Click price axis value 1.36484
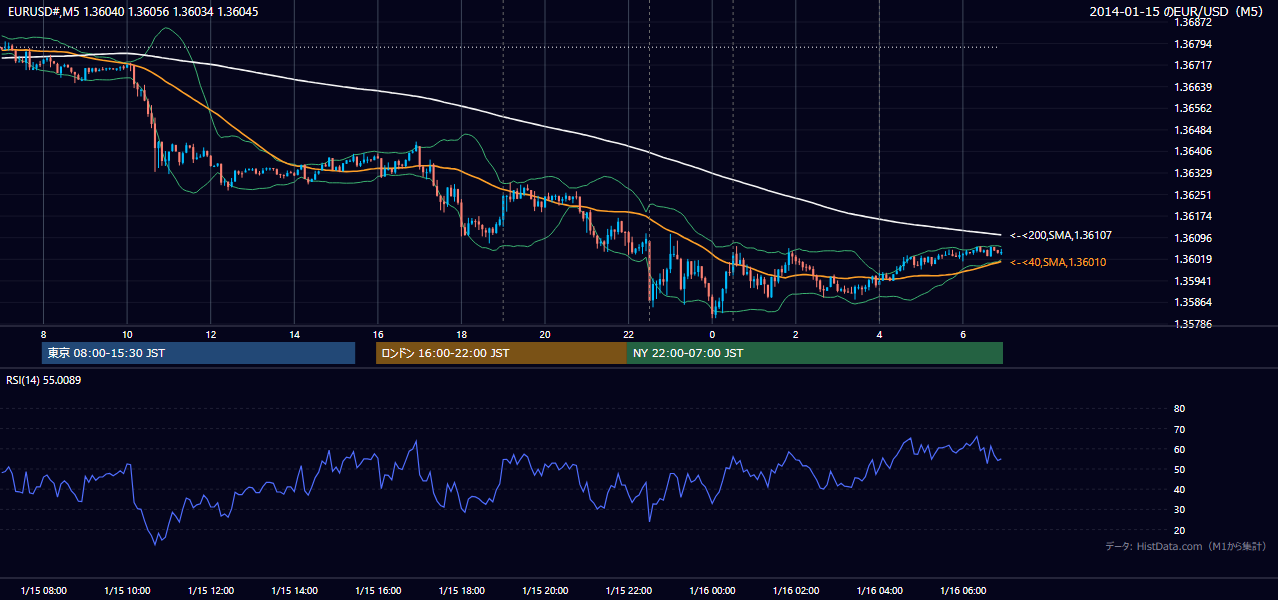Viewport: 1278px width, 600px height. click(x=1195, y=130)
